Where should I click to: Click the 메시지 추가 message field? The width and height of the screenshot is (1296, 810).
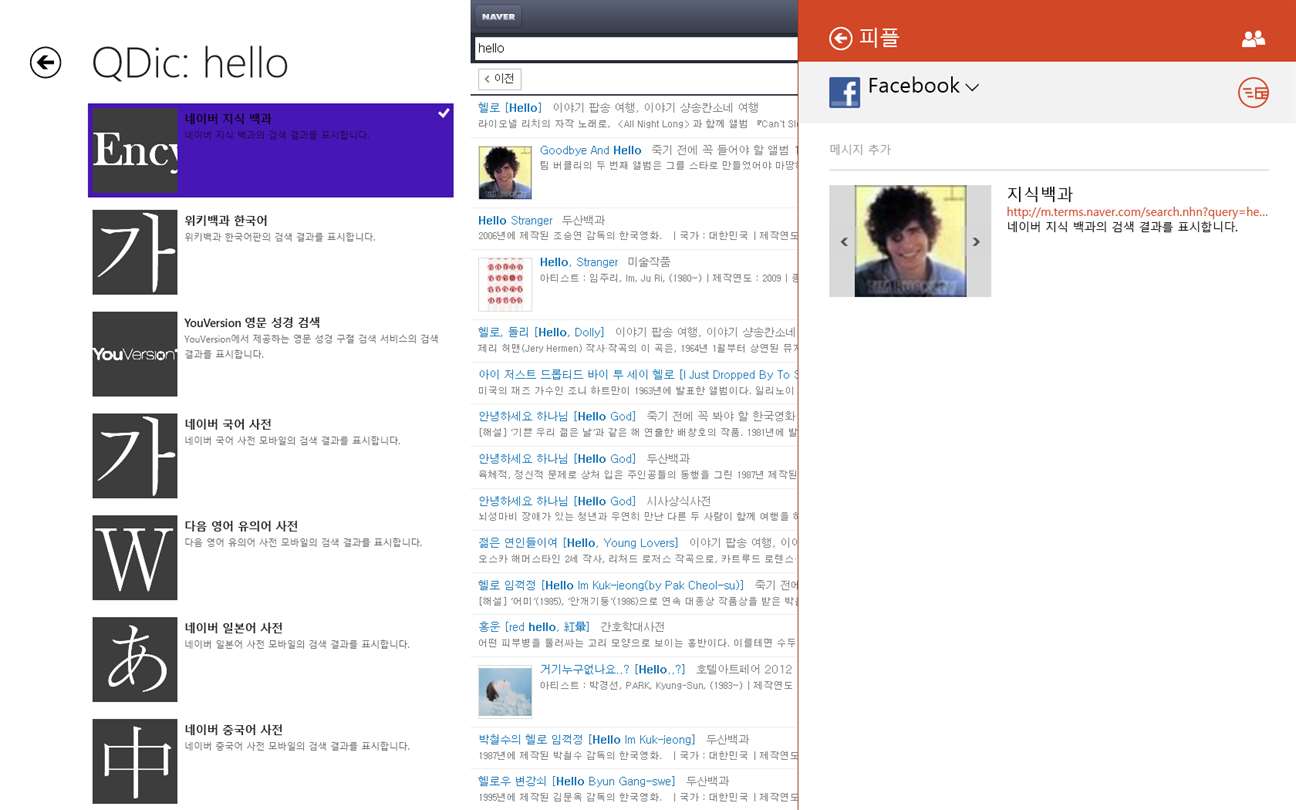(1049, 151)
